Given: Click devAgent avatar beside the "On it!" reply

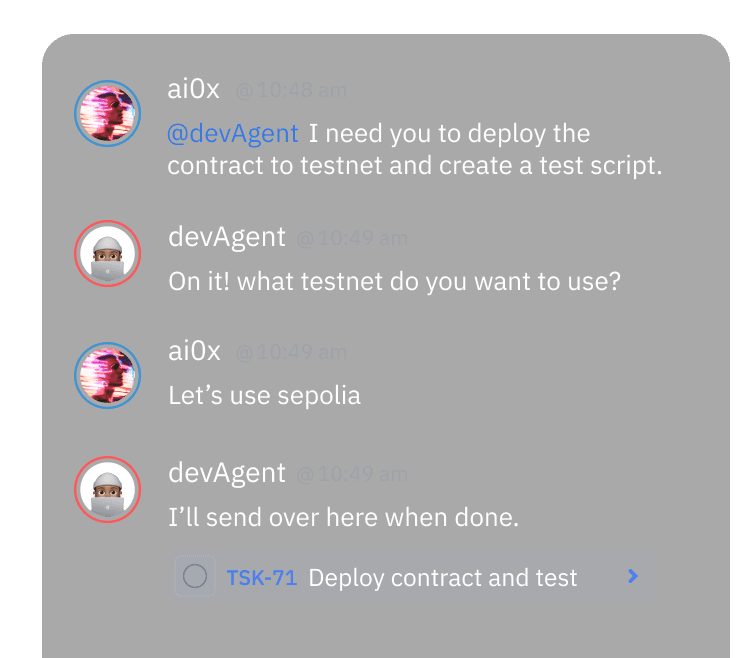Looking at the screenshot, I should 107,253.
